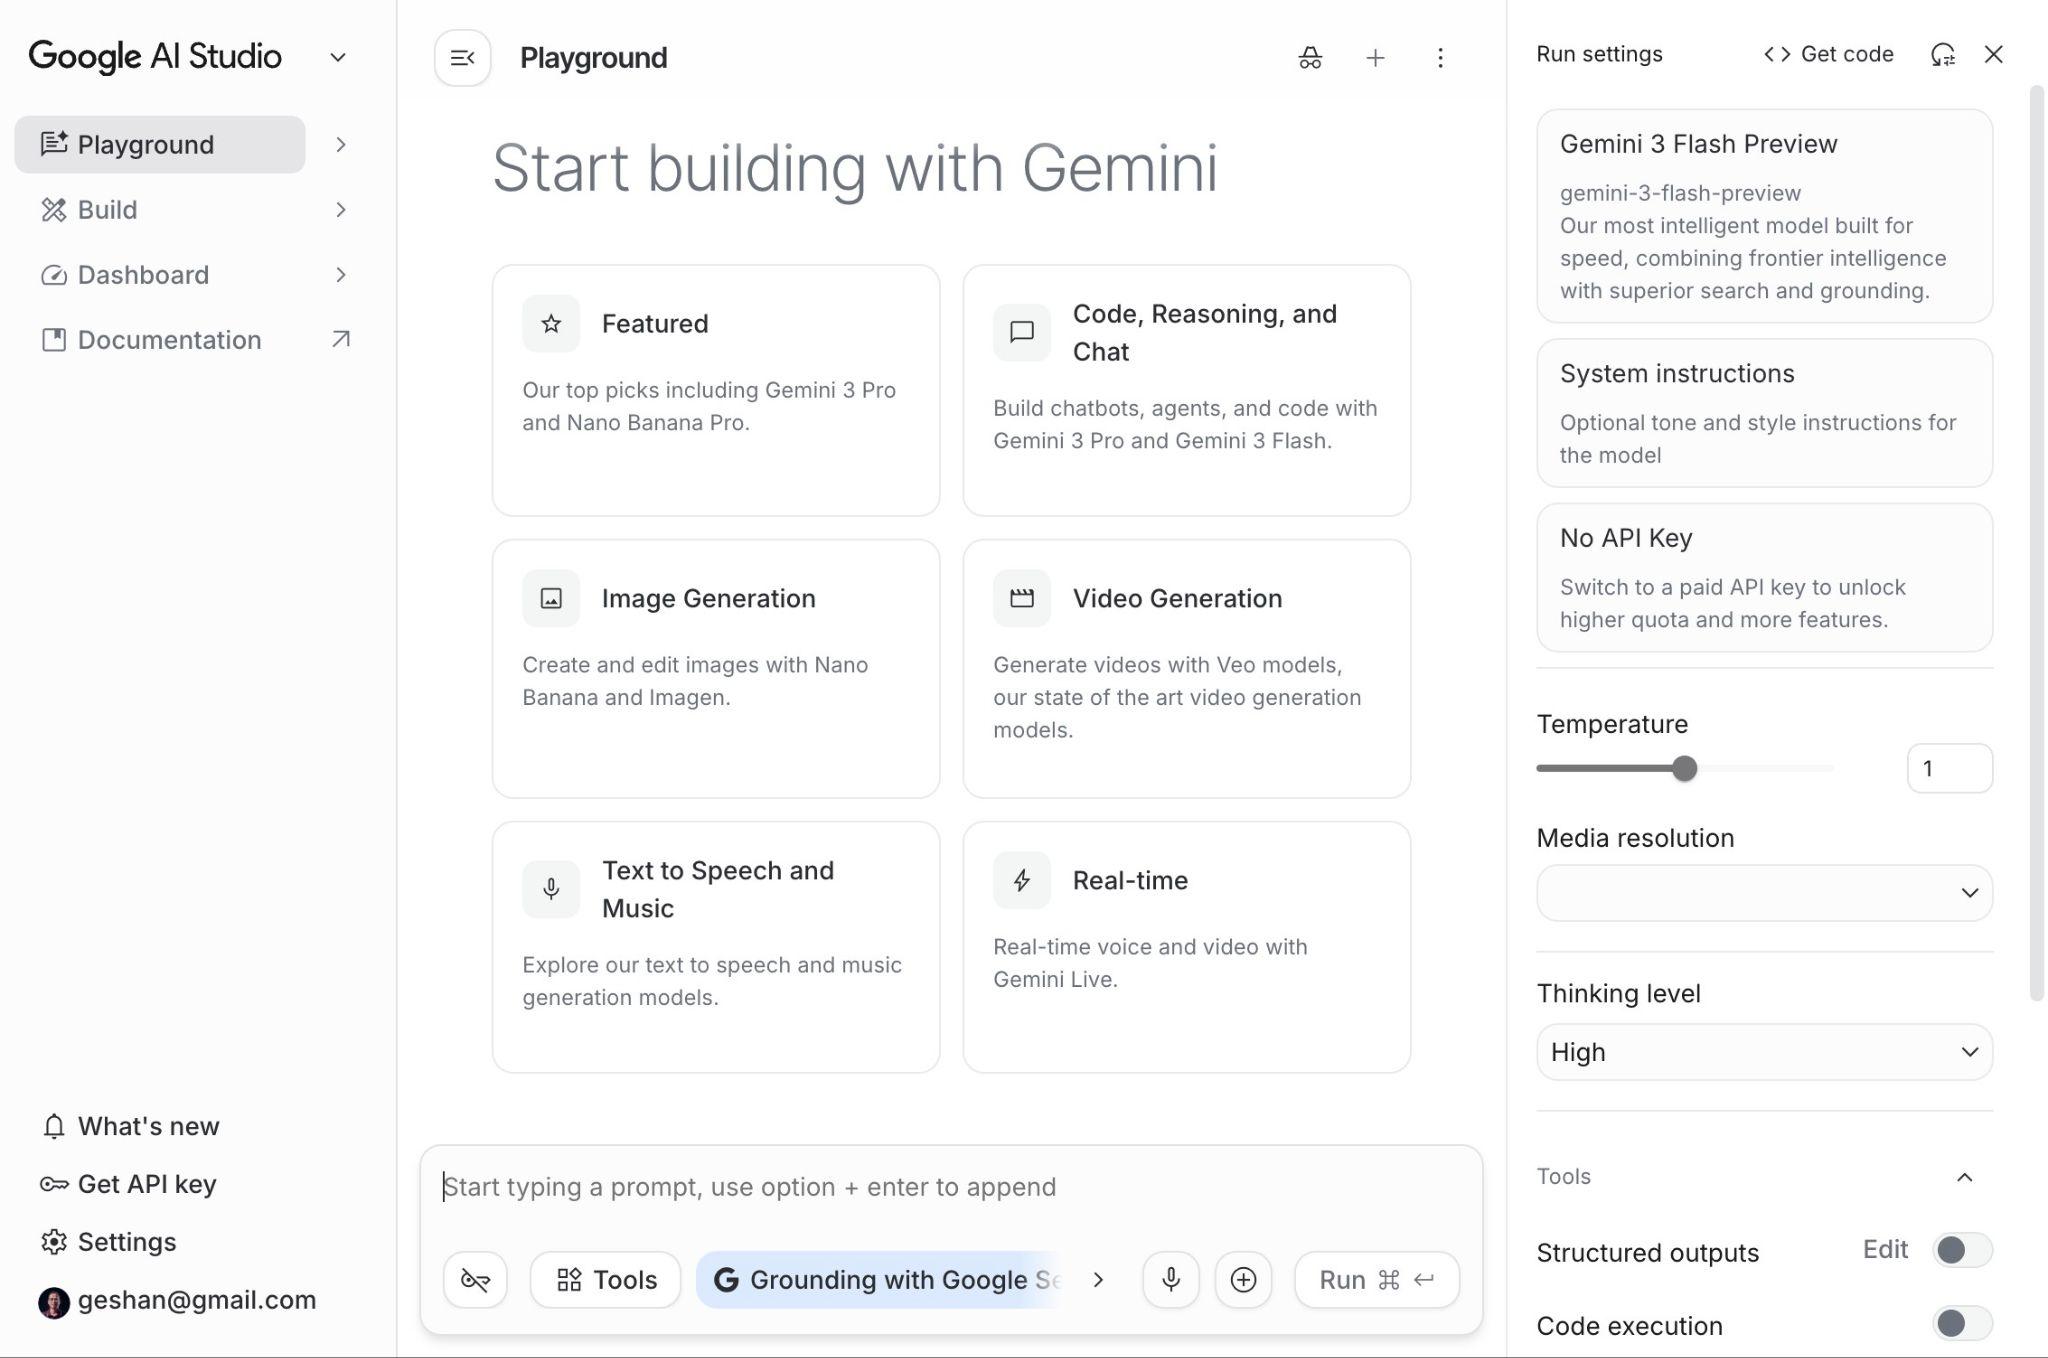Expand the Google AI Studio header dropdown
2048x1358 pixels.
point(338,57)
